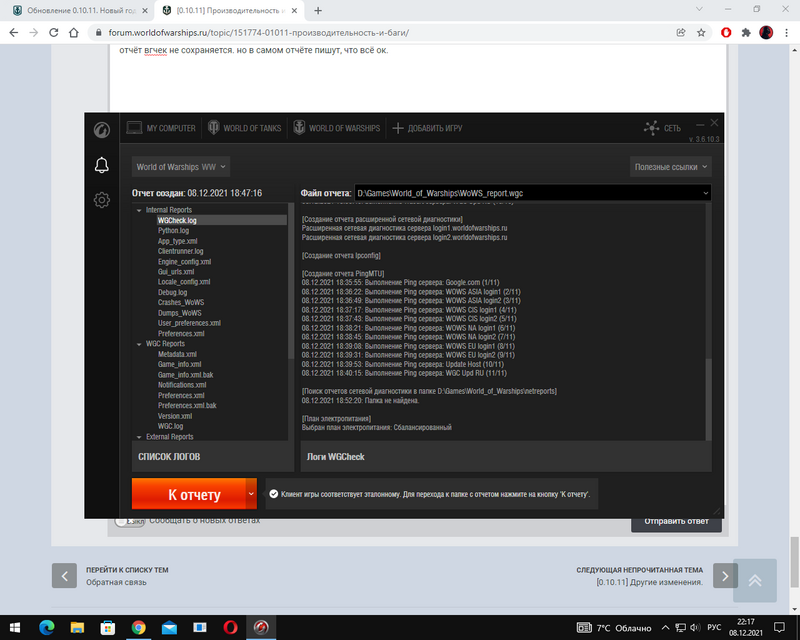Click the next topic right arrow button
This screenshot has width=800, height=640.
(x=725, y=576)
